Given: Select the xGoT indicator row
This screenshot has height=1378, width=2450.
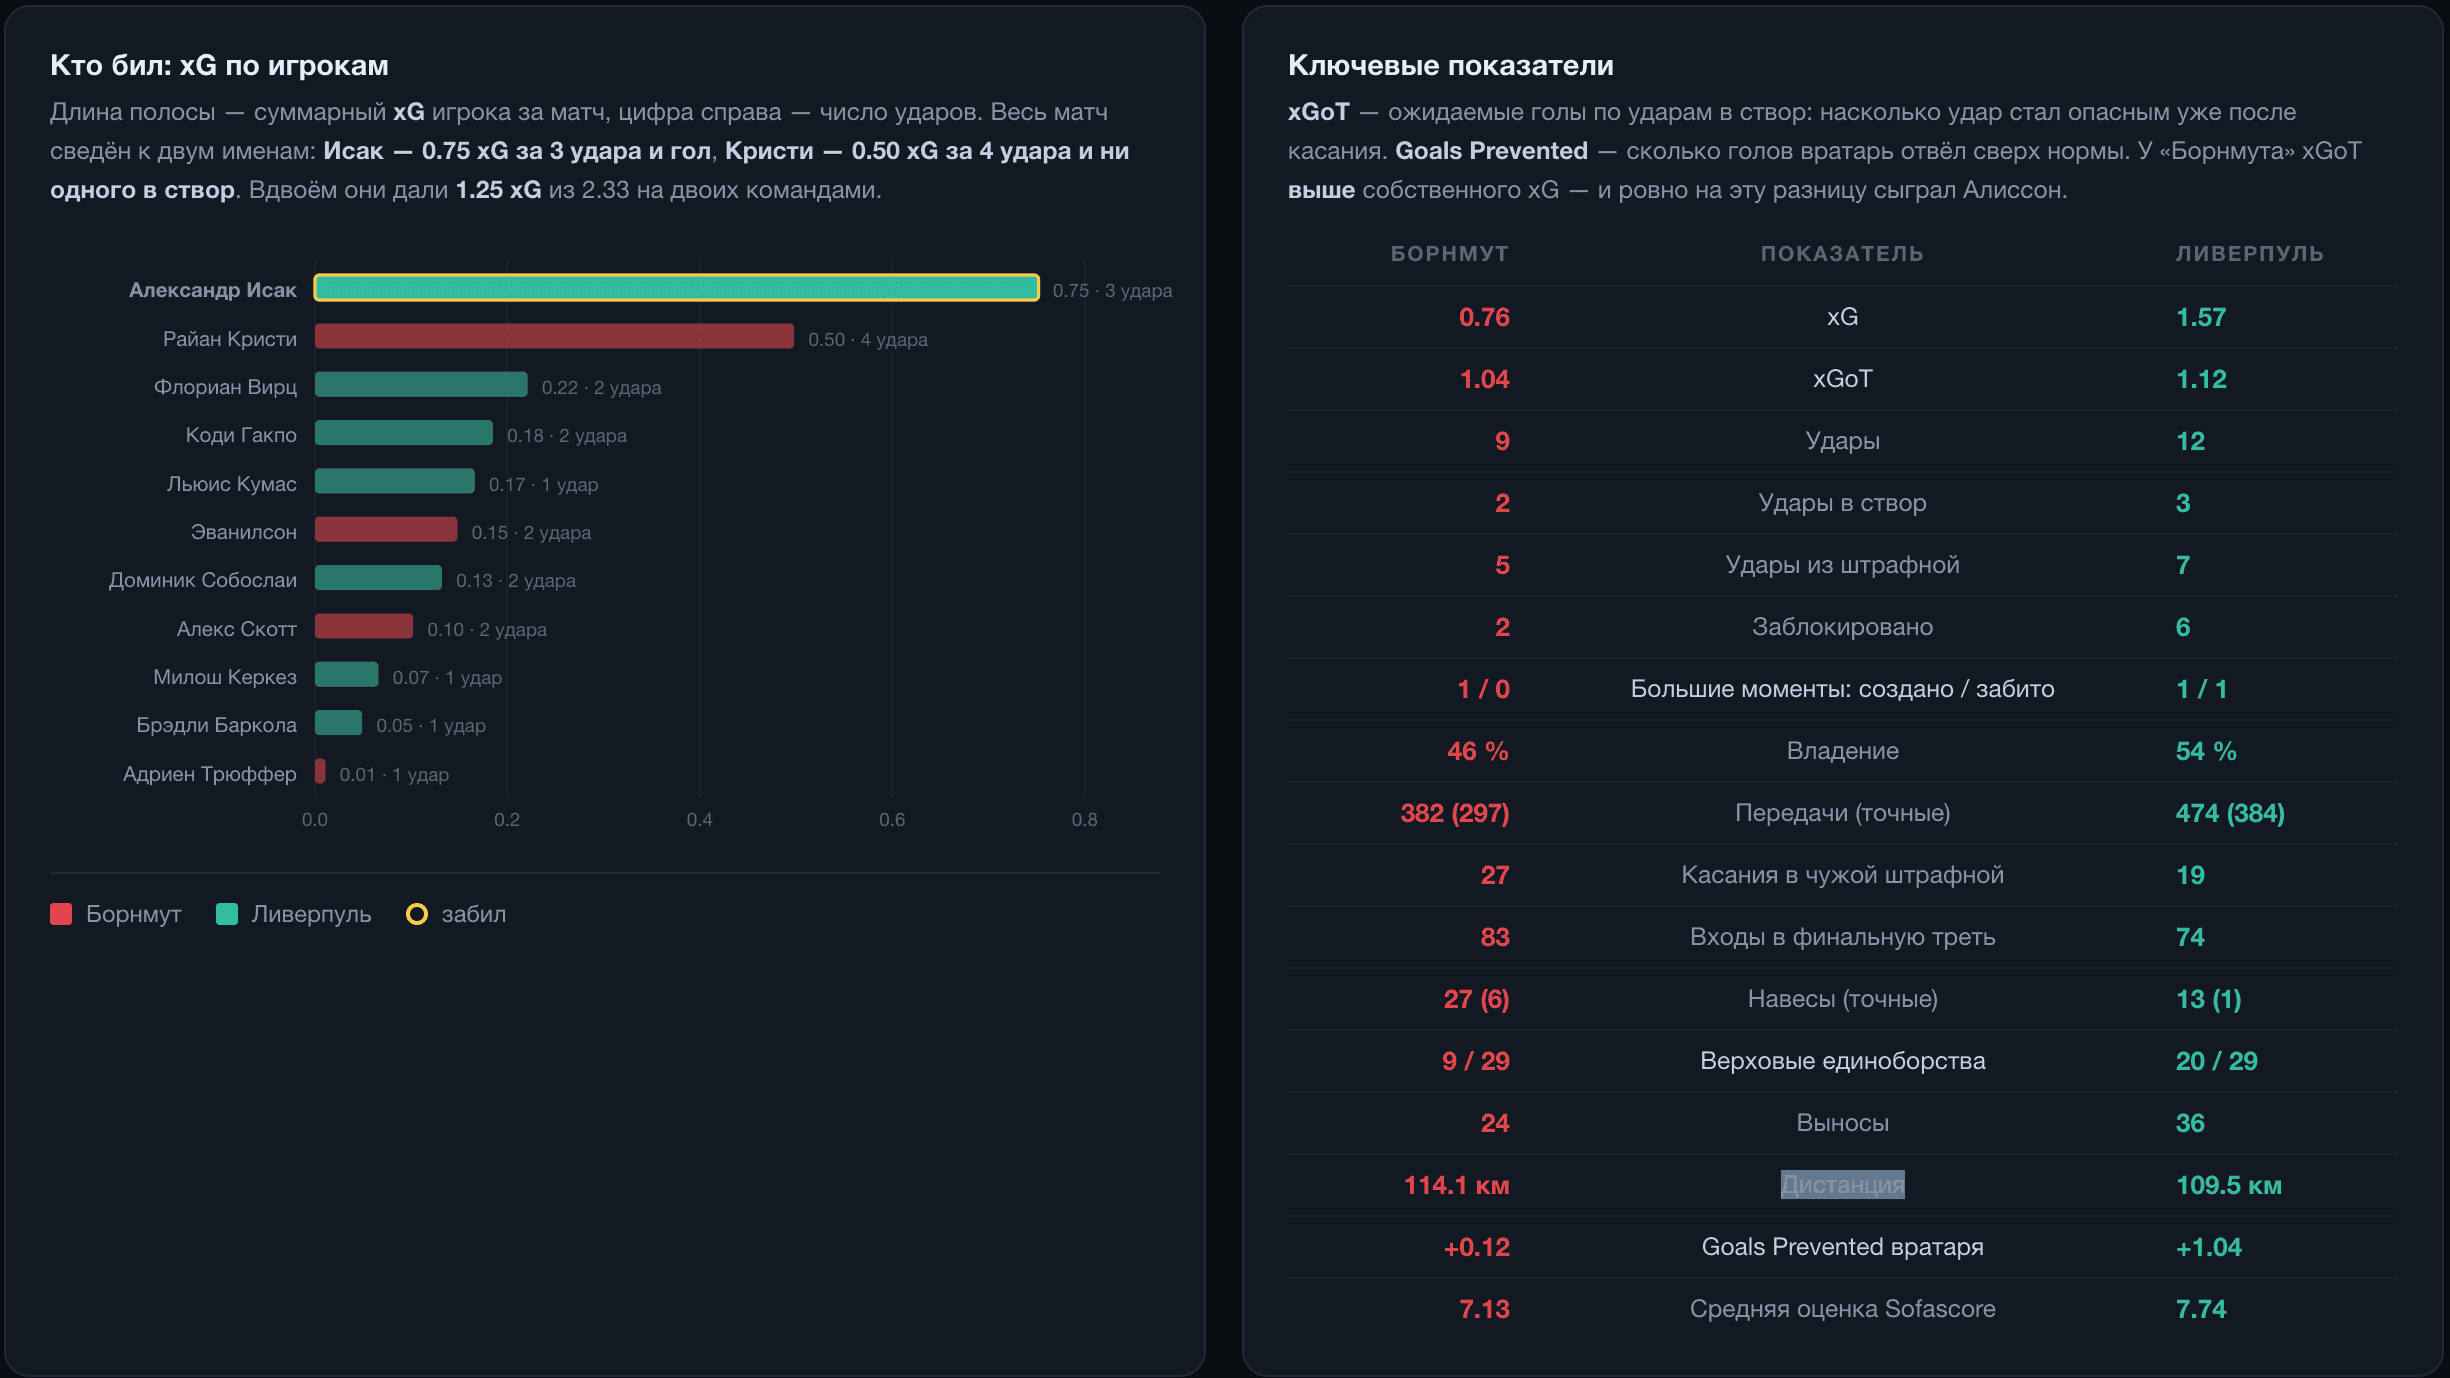Looking at the screenshot, I should pyautogui.click(x=1842, y=379).
